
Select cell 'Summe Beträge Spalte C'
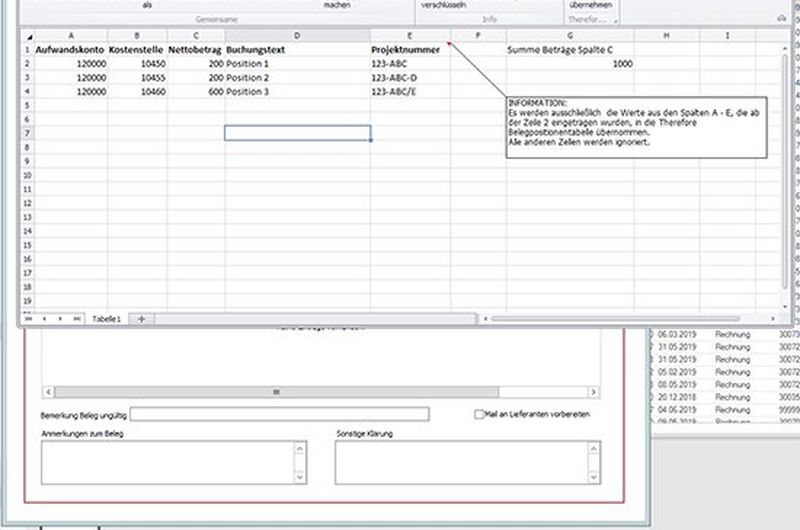click(x=570, y=49)
